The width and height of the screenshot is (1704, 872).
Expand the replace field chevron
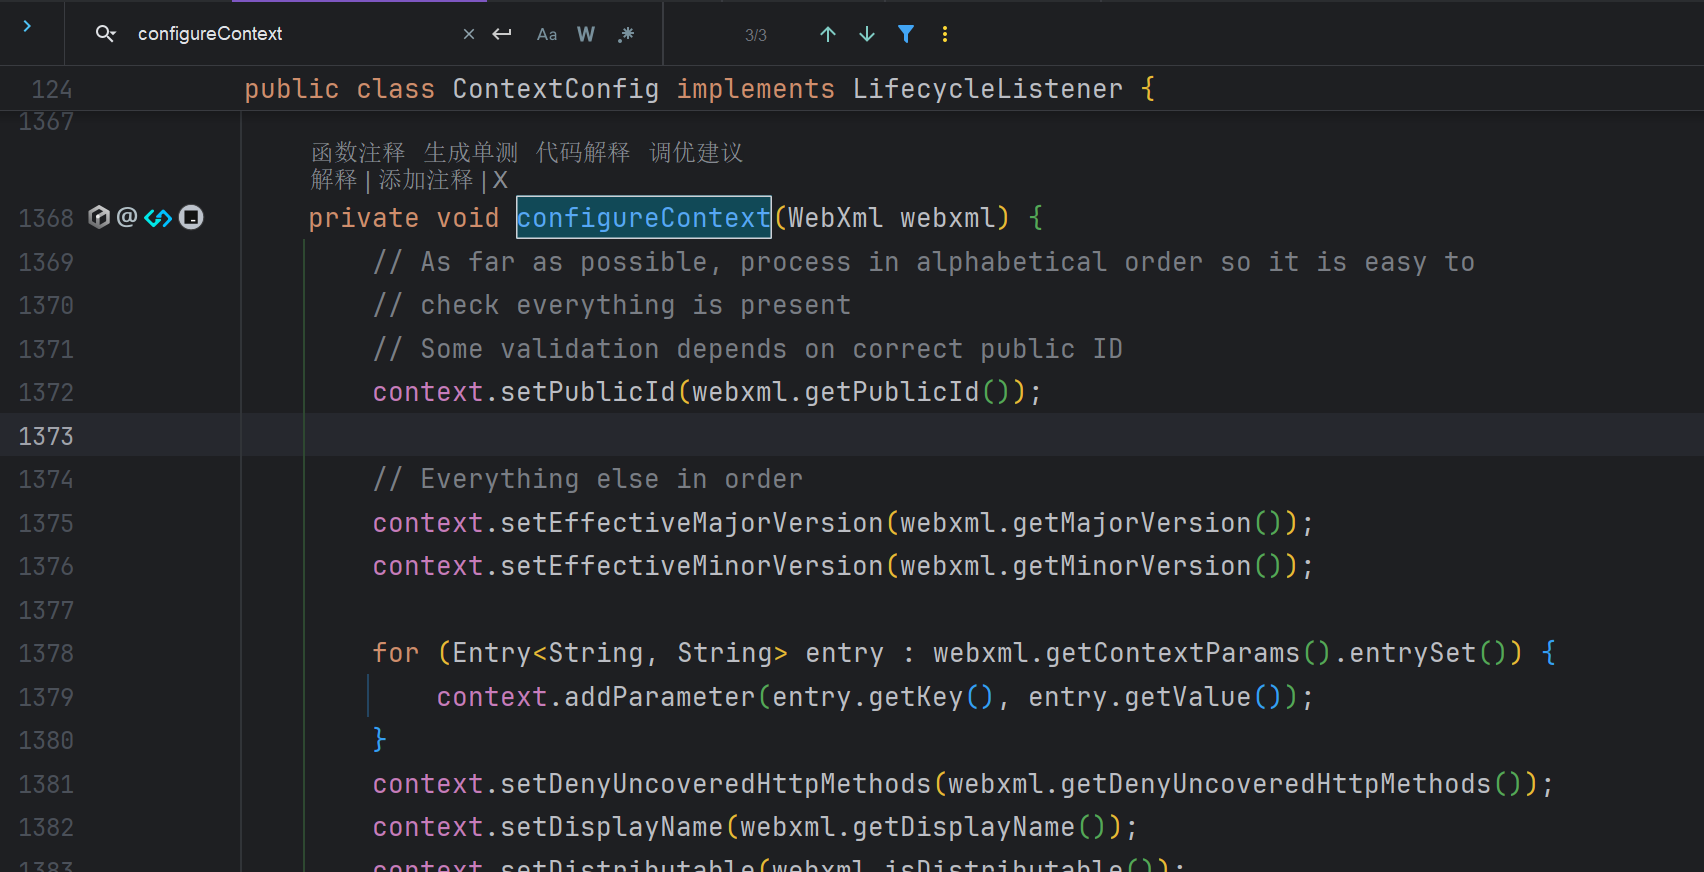(27, 26)
